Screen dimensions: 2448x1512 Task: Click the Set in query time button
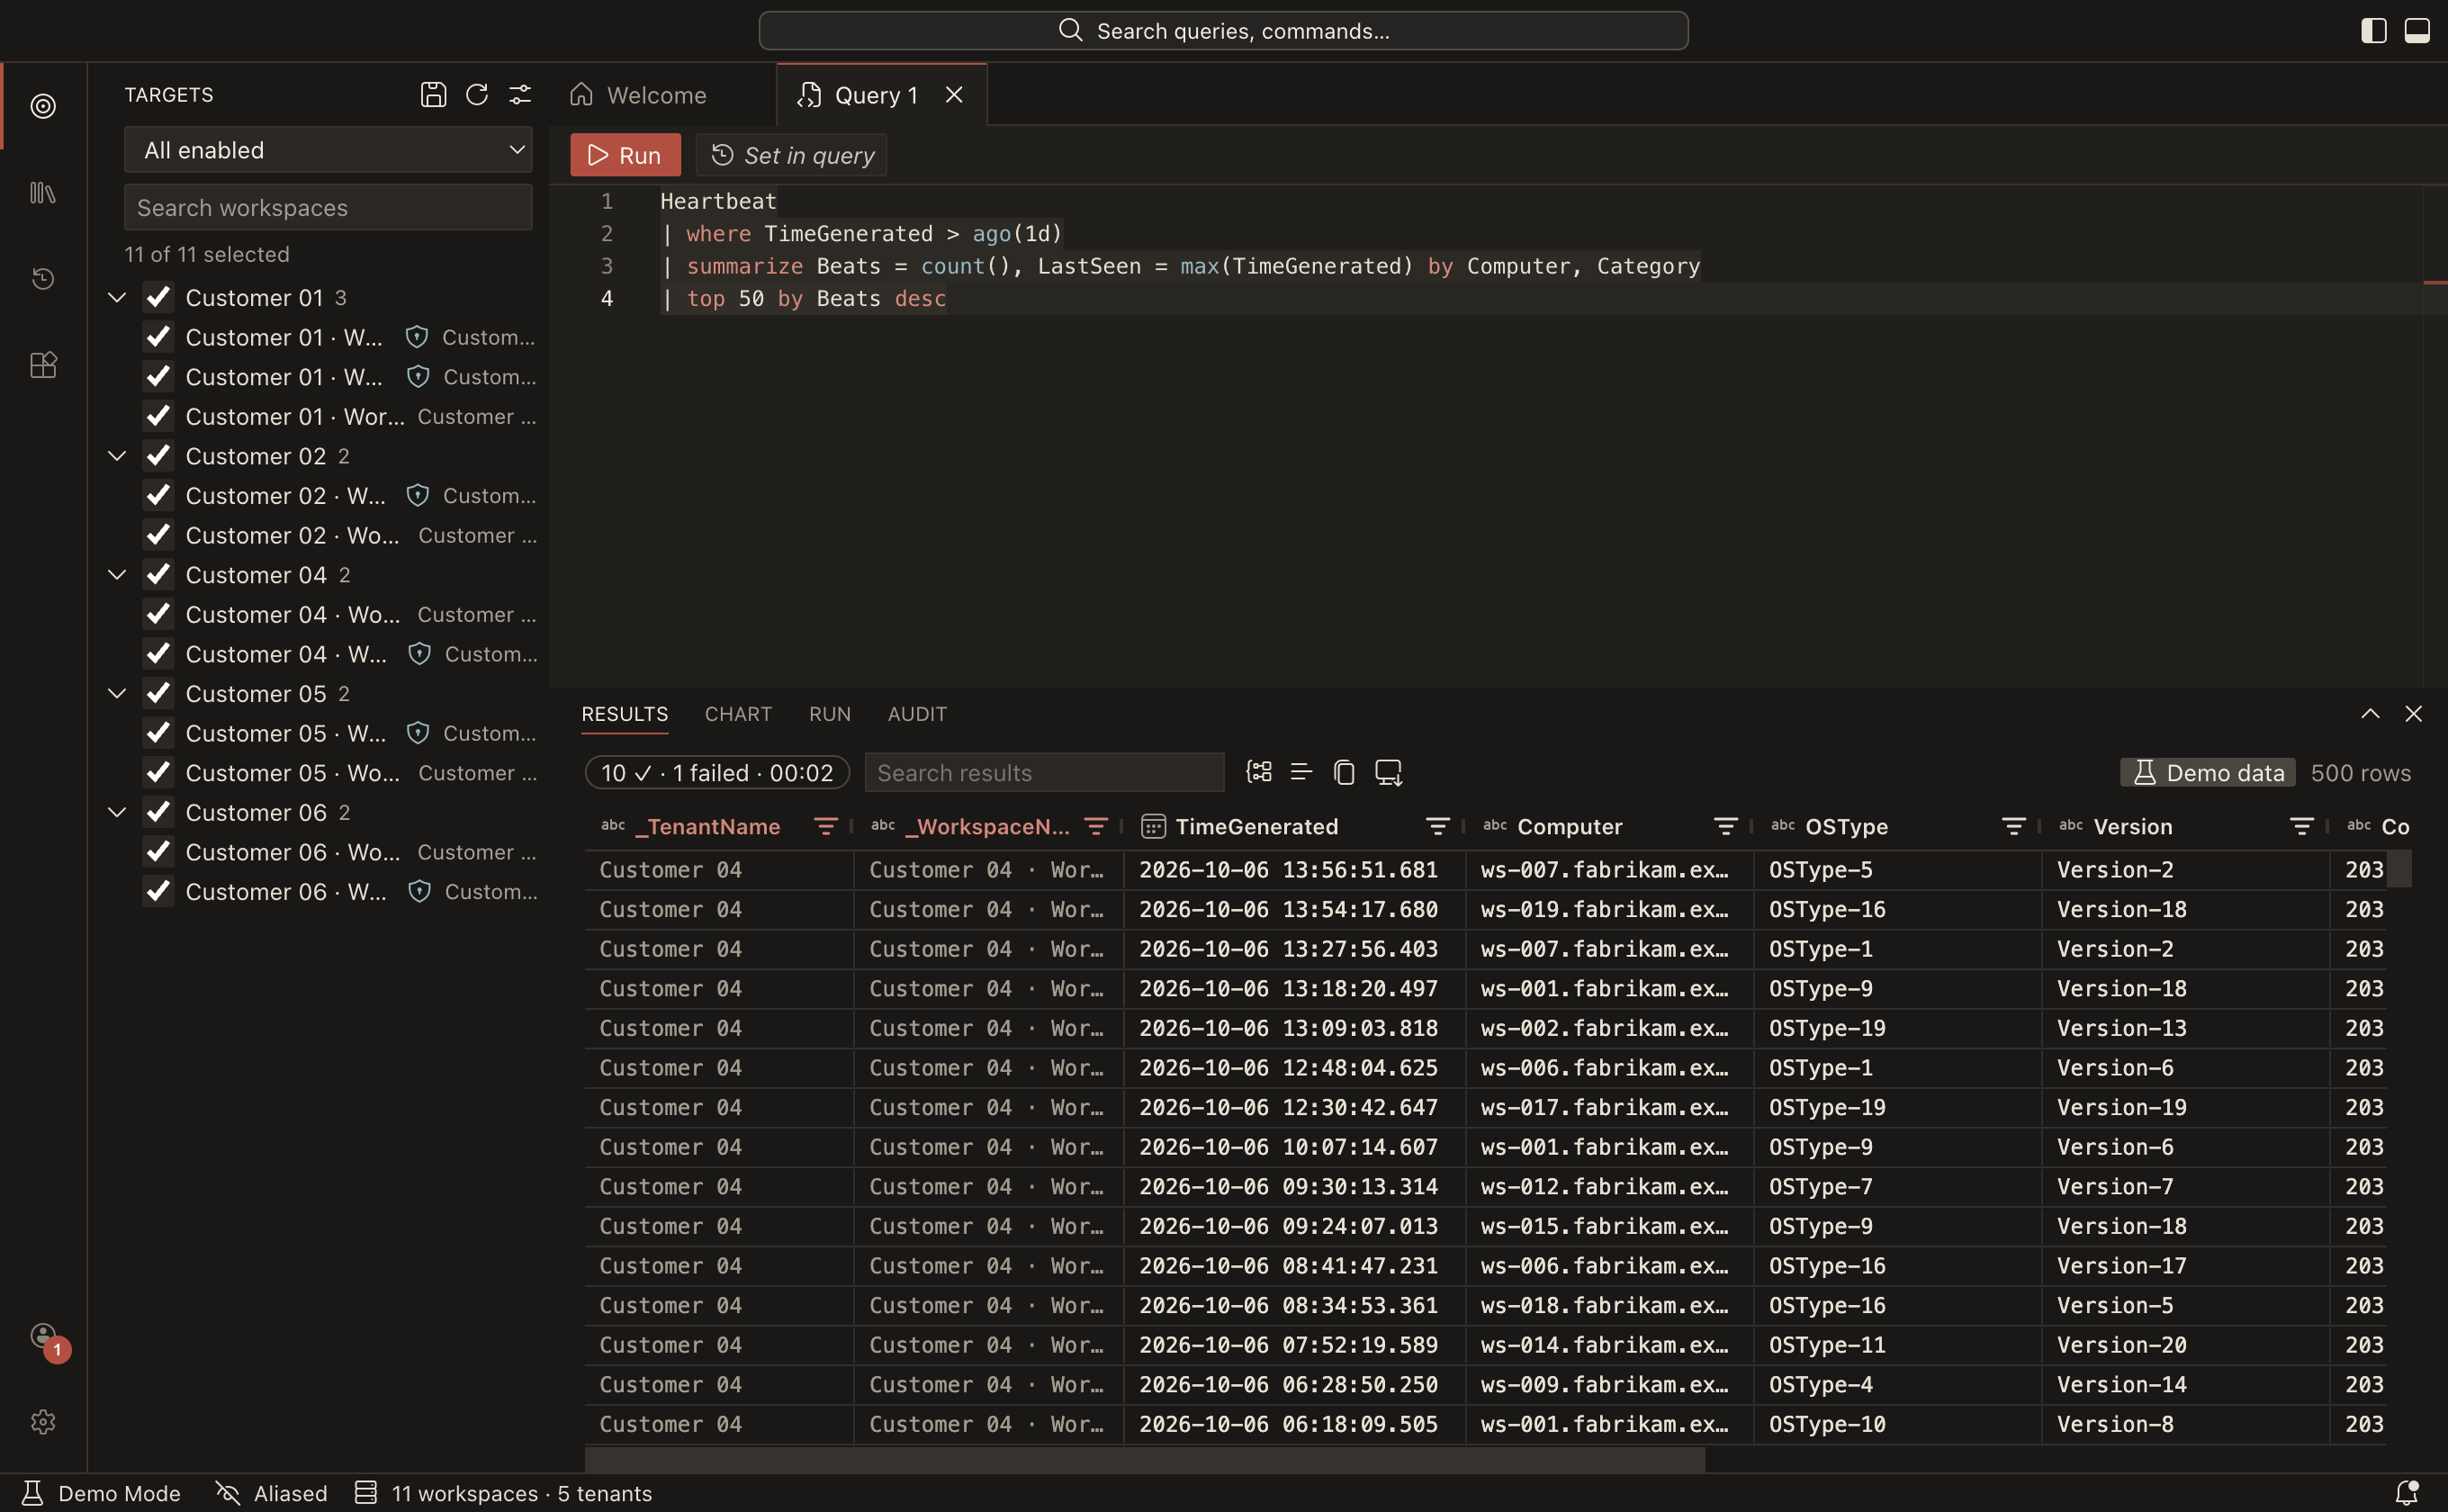791,155
